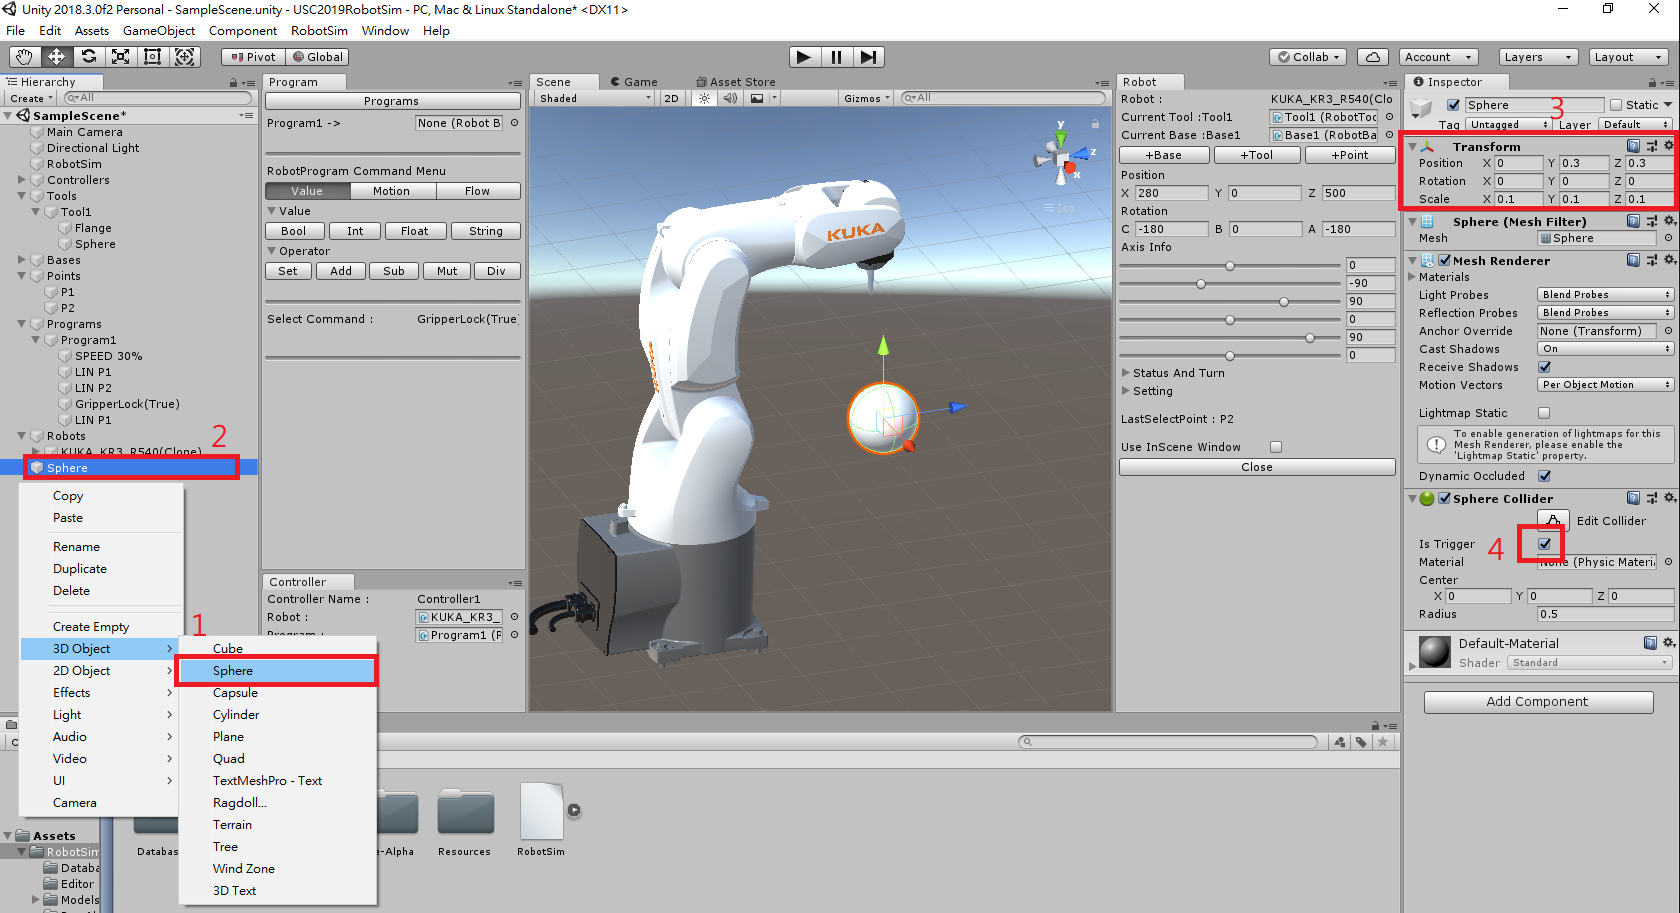Choose Sphere from 3D Object submenu
Viewport: 1680px width, 913px height.
277,671
